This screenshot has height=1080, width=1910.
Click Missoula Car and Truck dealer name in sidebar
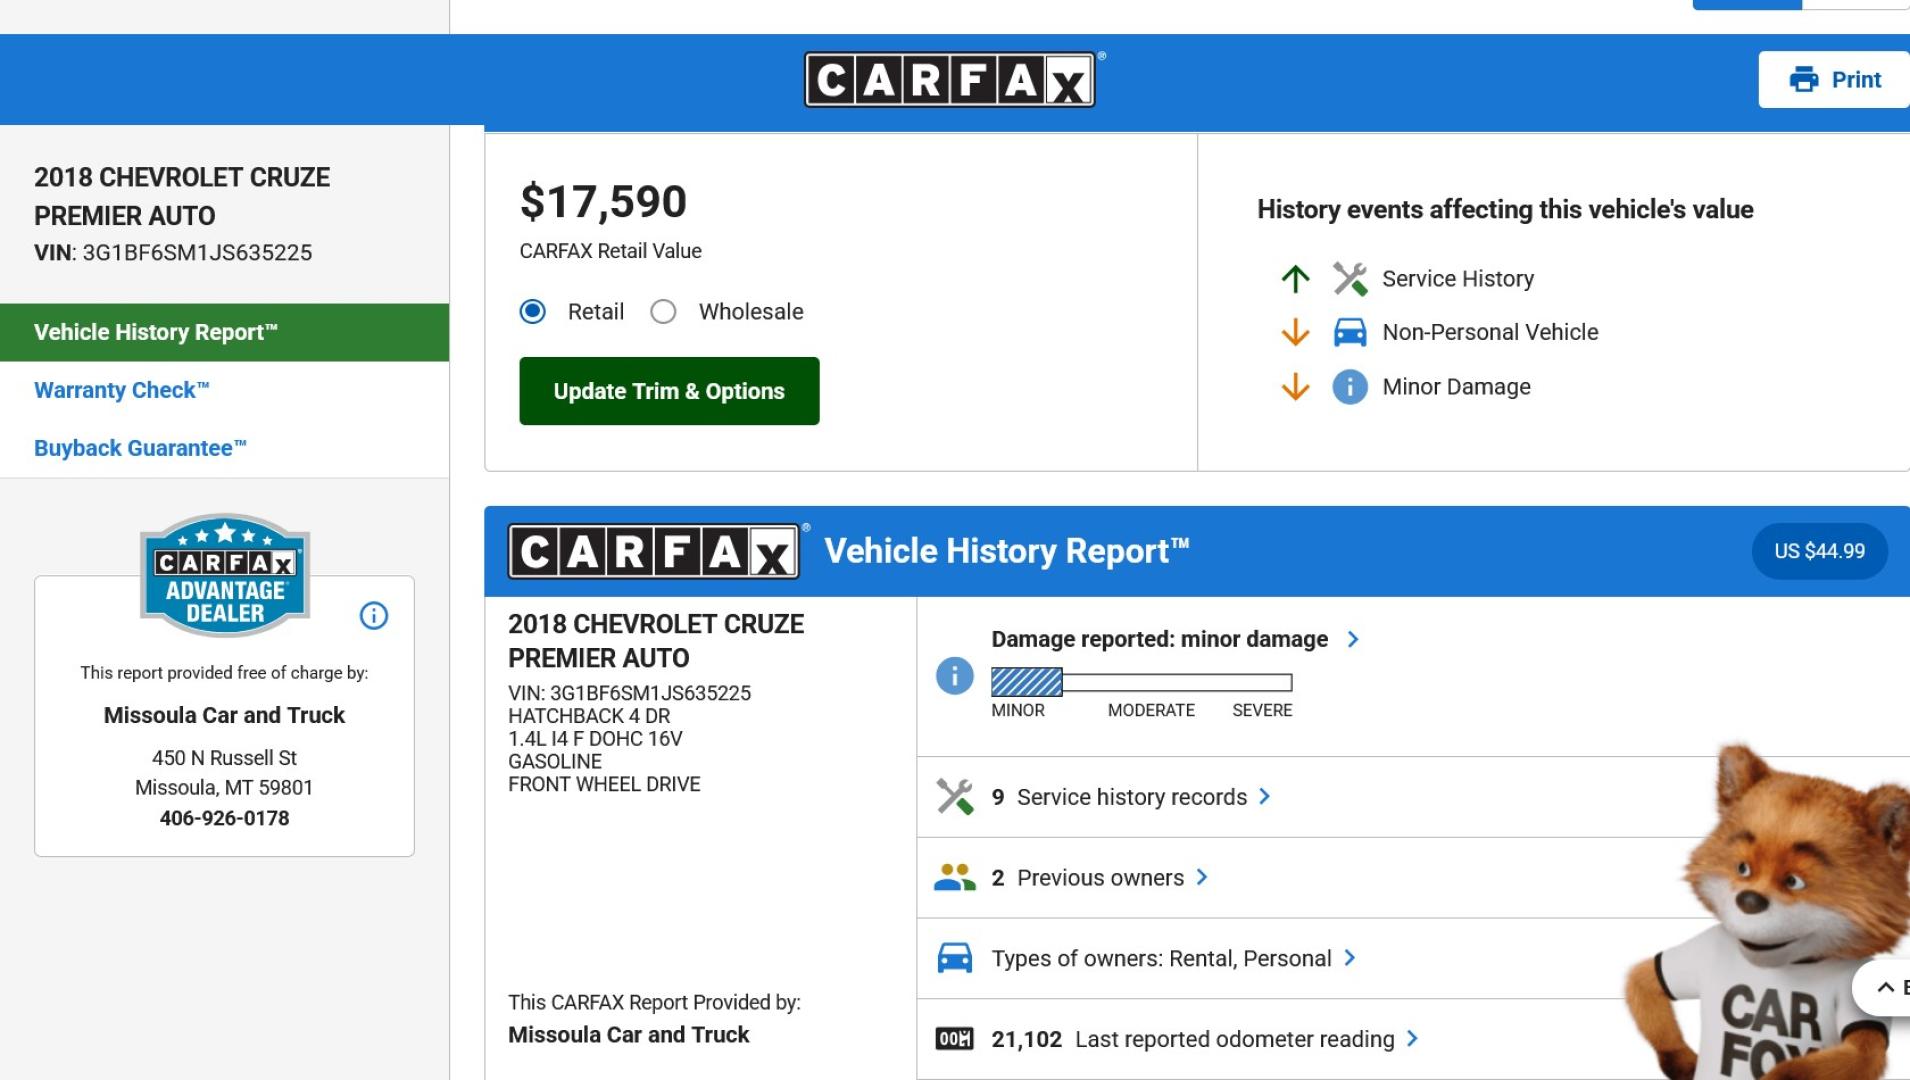pos(224,715)
